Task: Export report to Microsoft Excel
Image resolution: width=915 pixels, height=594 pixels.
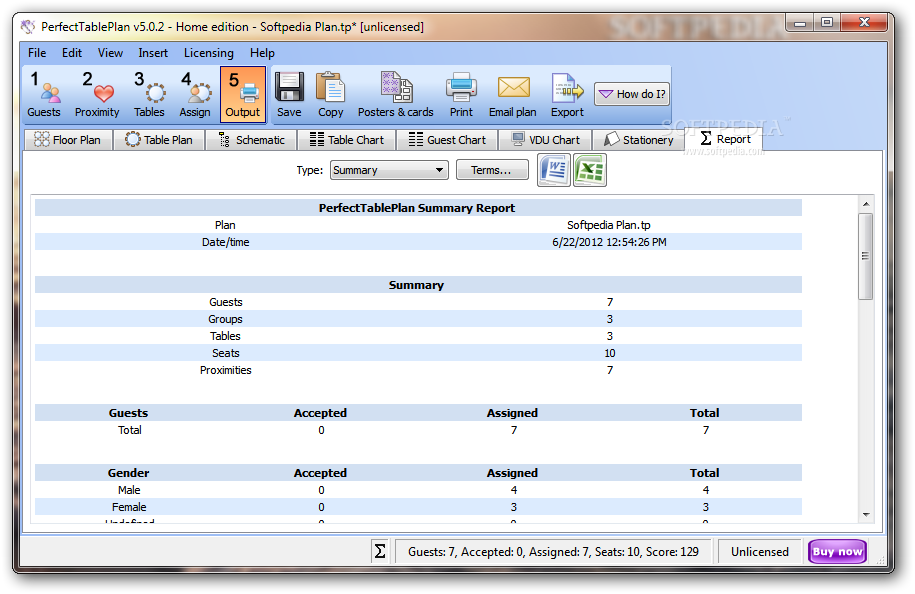Action: (x=590, y=170)
